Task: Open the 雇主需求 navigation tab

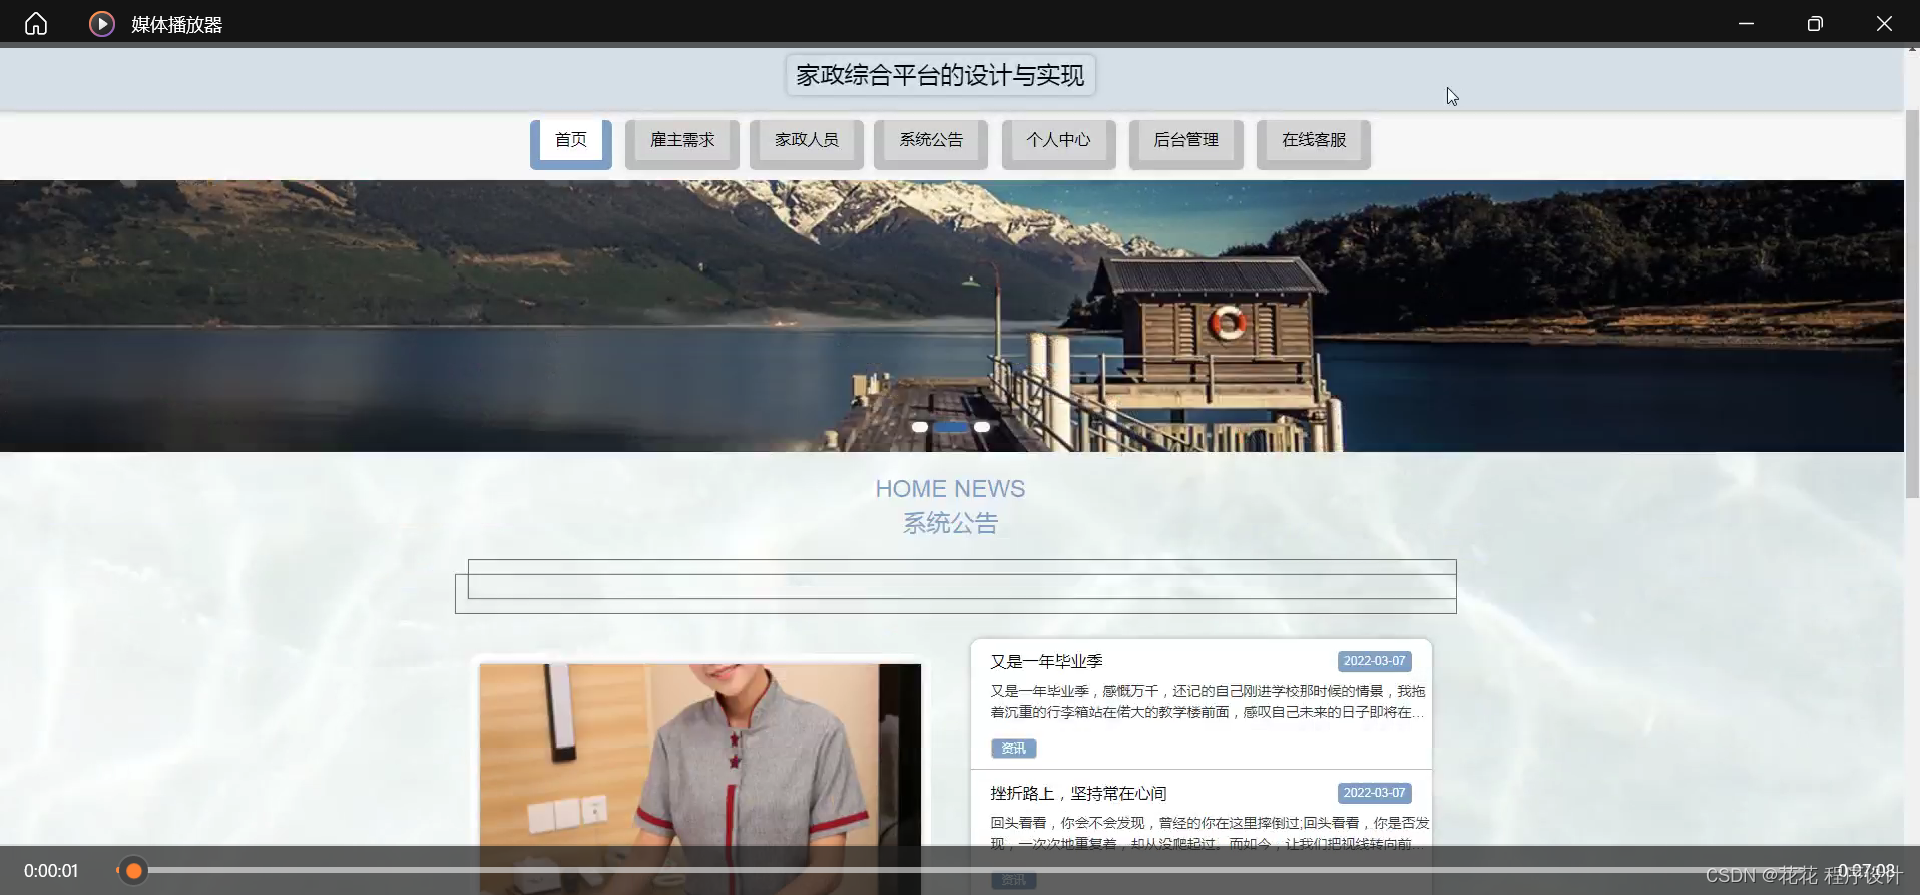Action: [x=682, y=143]
